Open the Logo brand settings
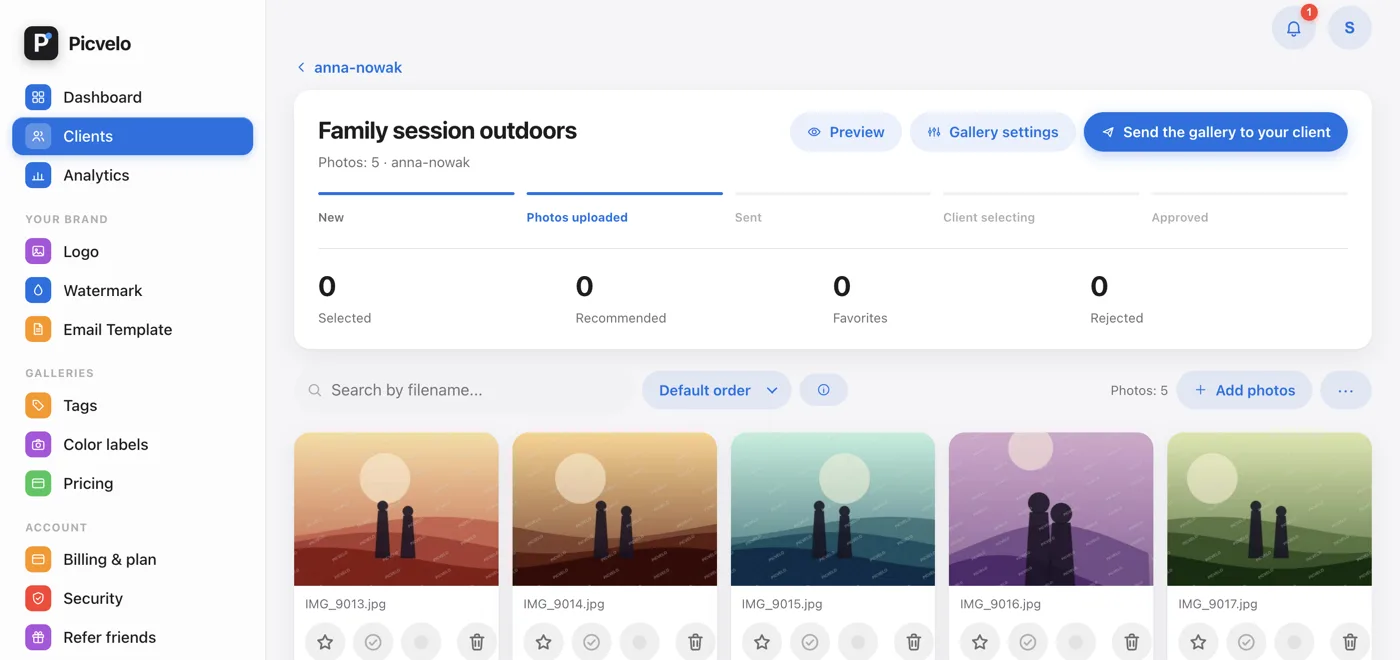 [132, 251]
